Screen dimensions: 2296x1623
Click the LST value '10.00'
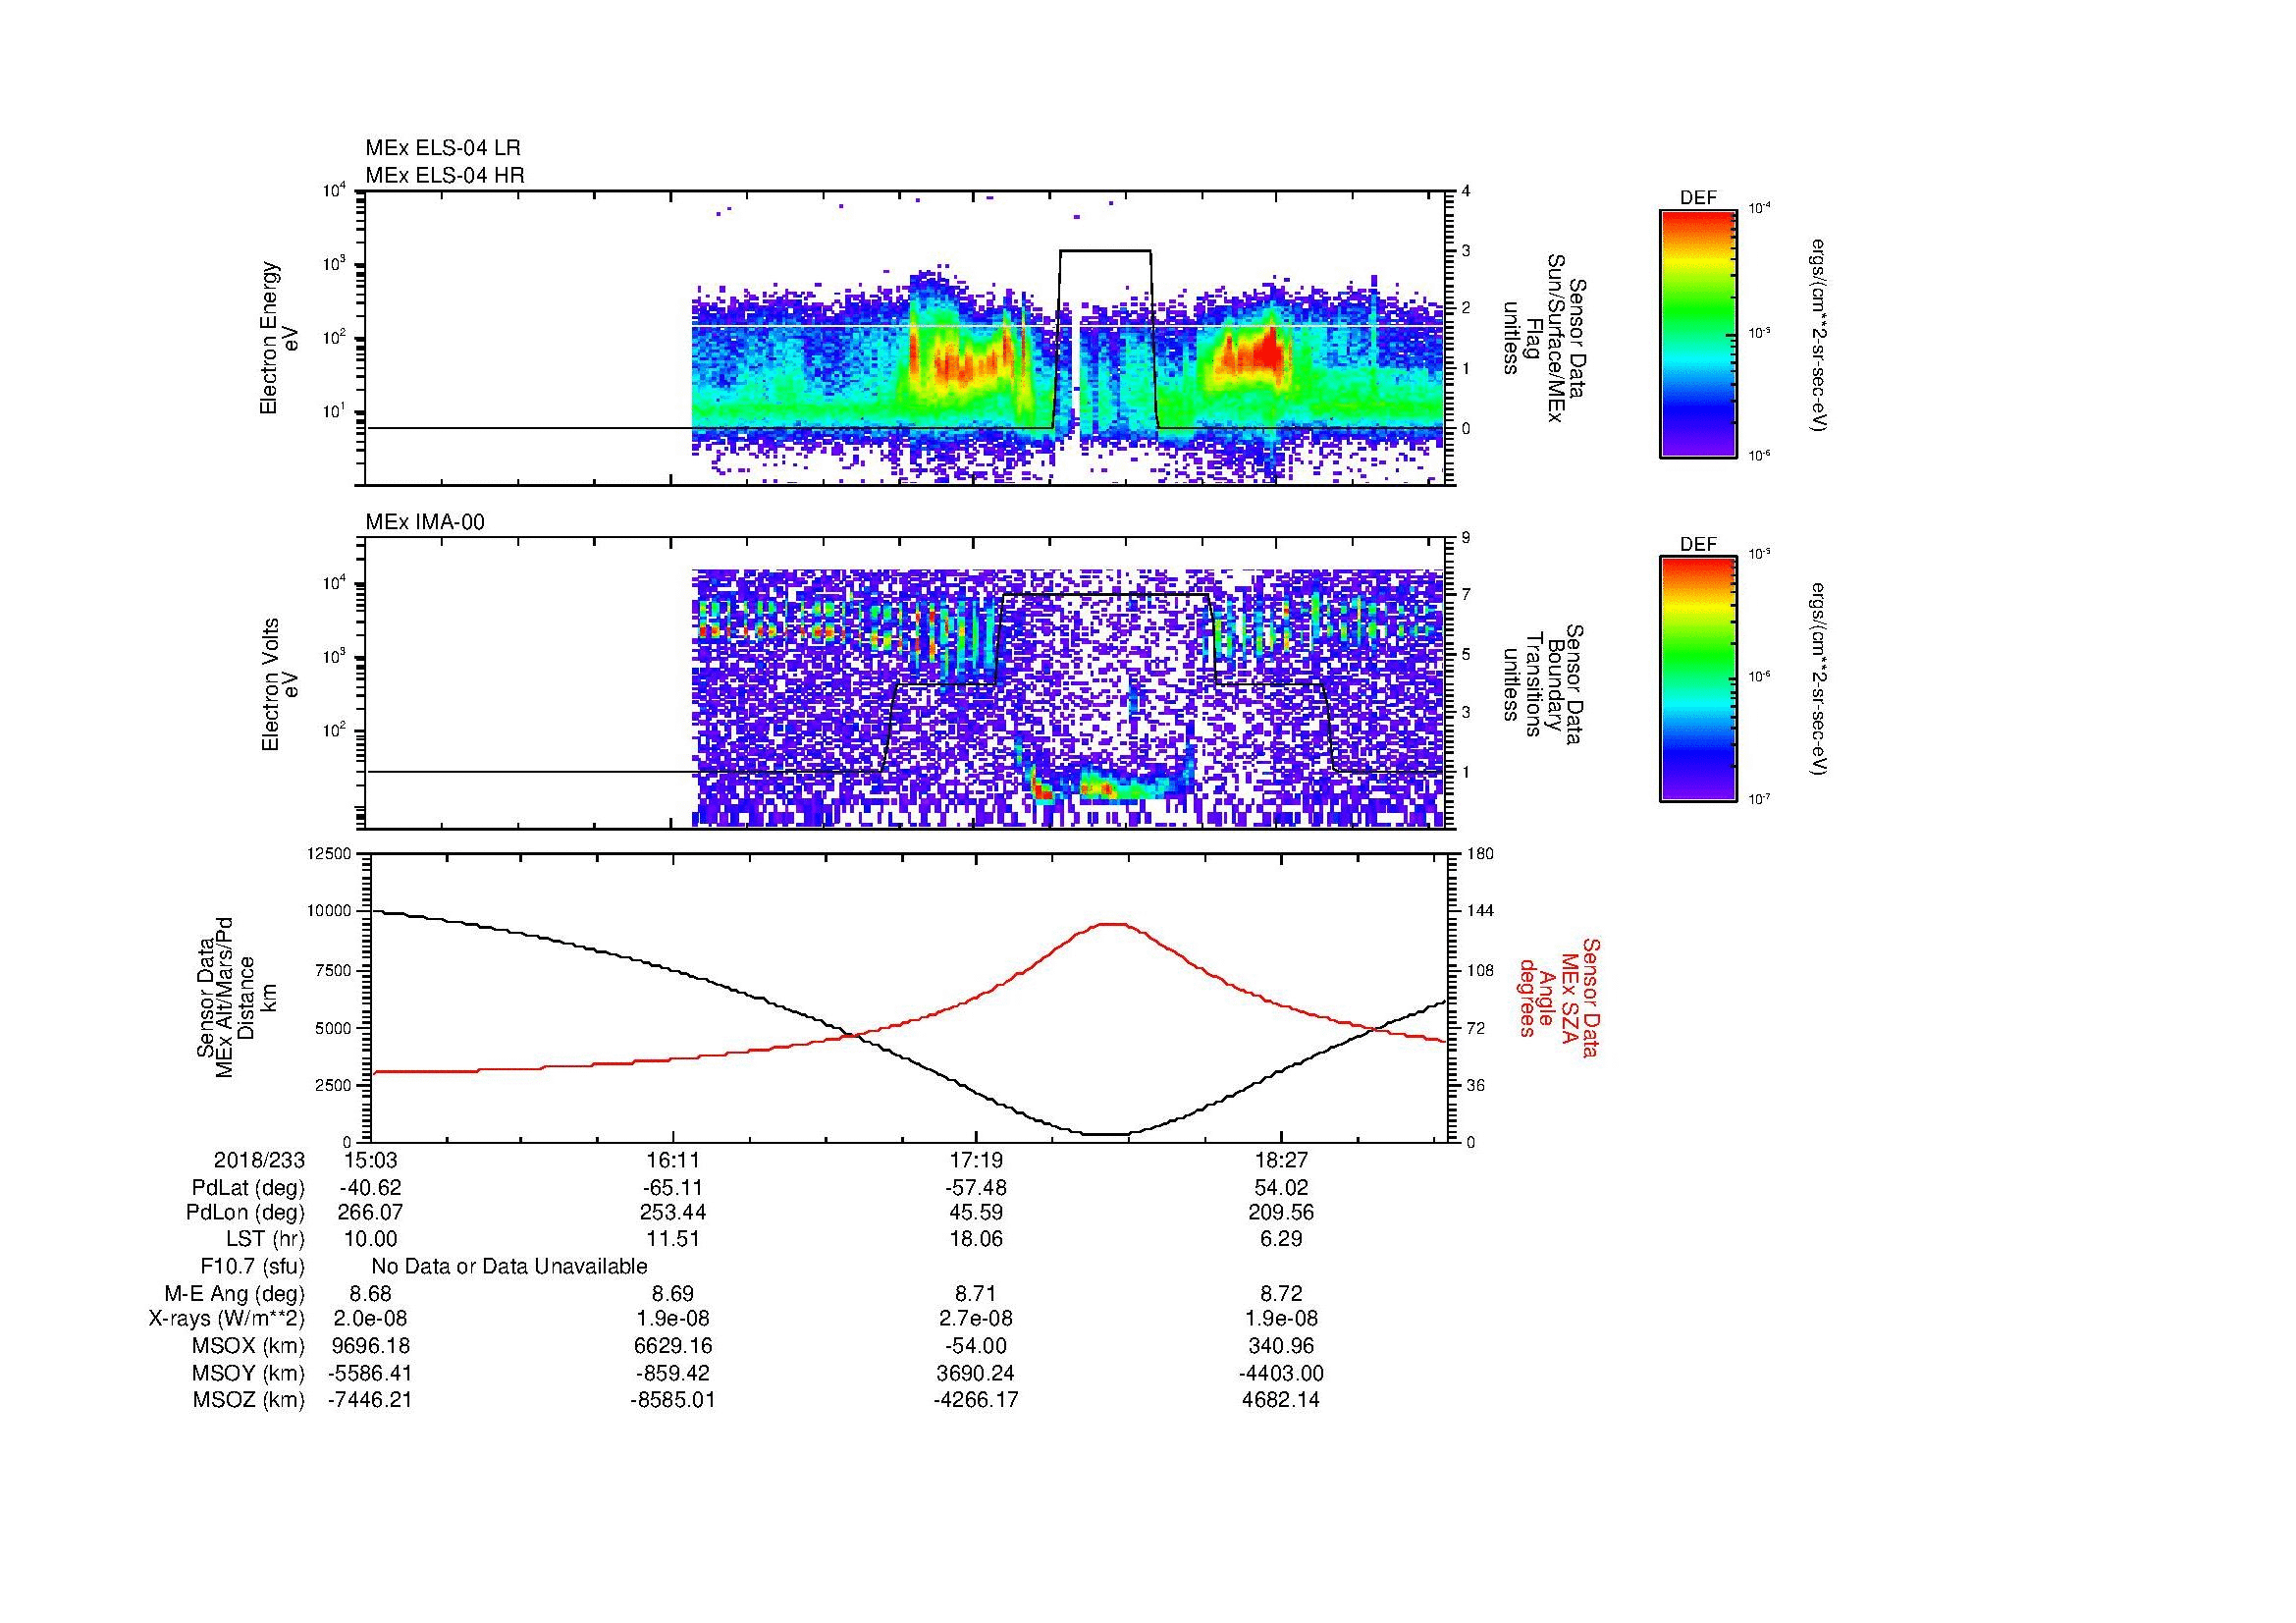[x=371, y=1239]
